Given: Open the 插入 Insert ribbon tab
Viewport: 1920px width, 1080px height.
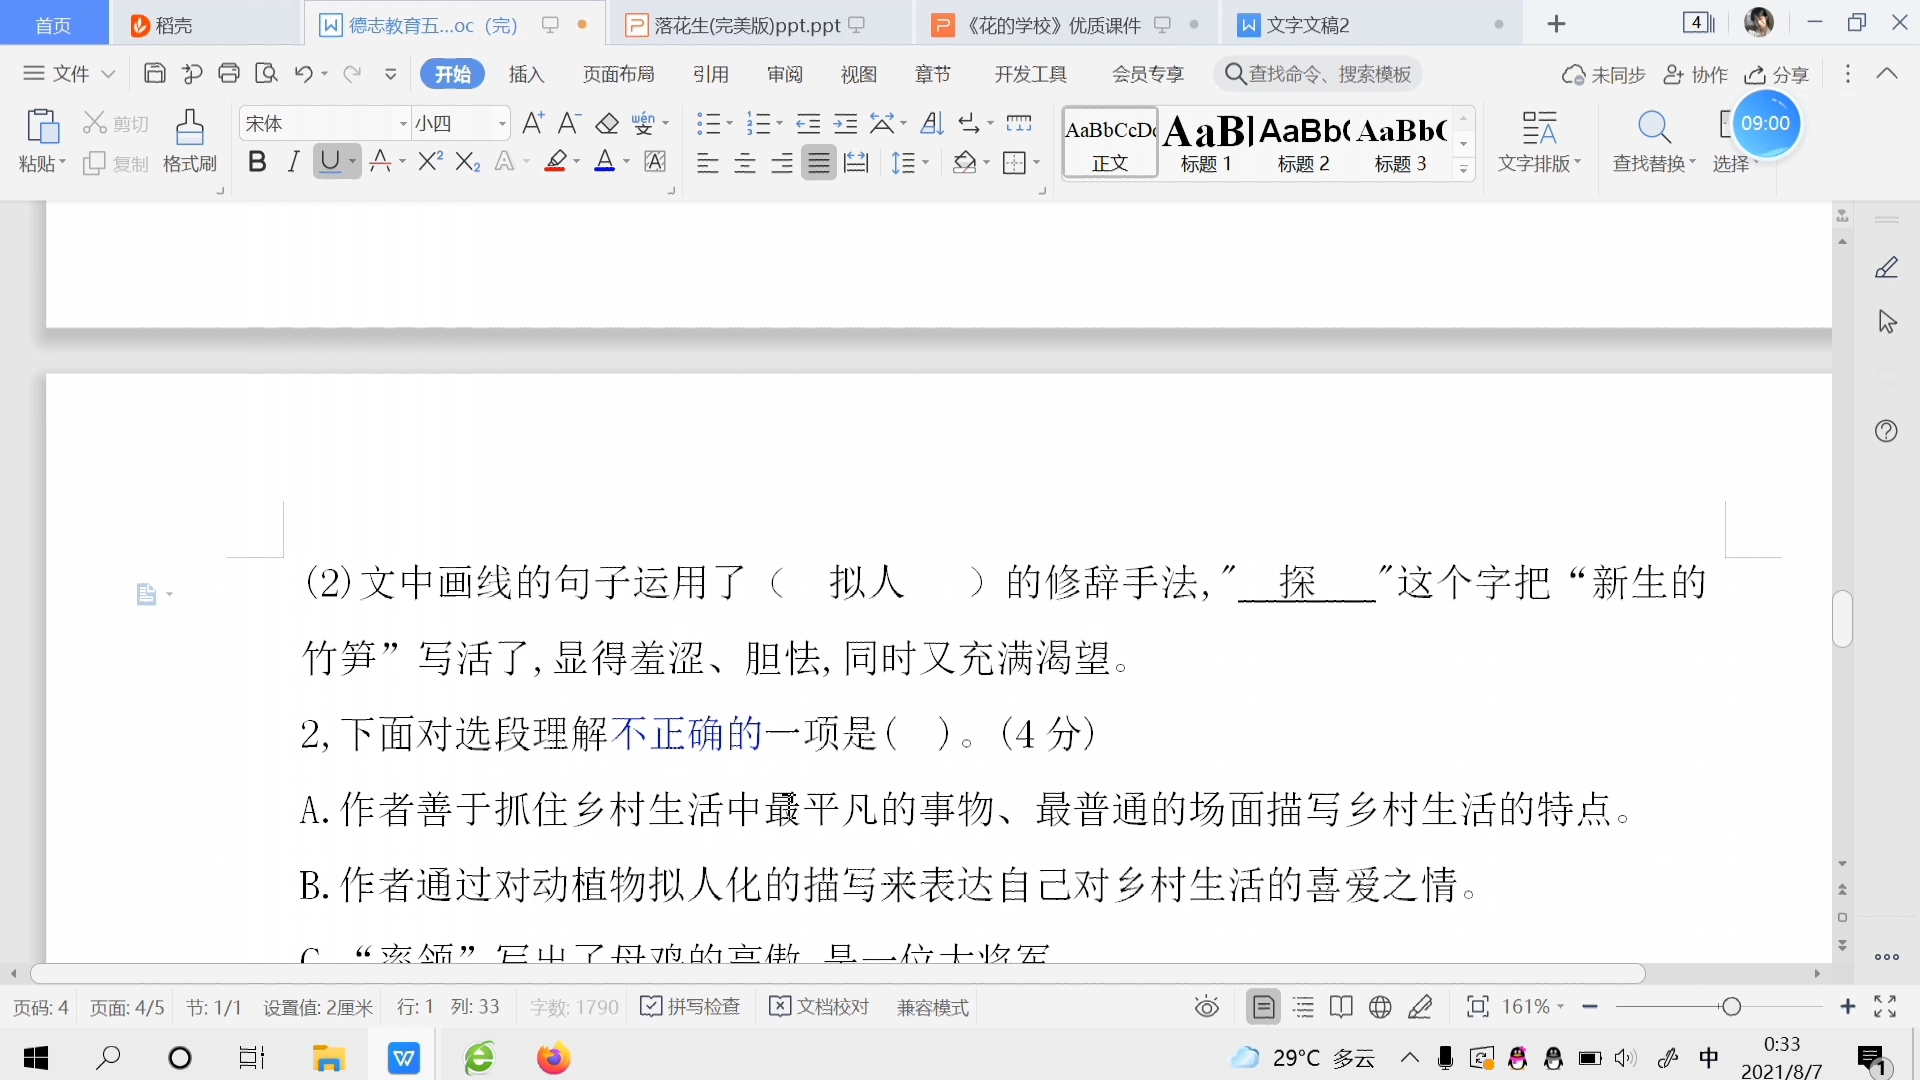Looking at the screenshot, I should [x=526, y=74].
